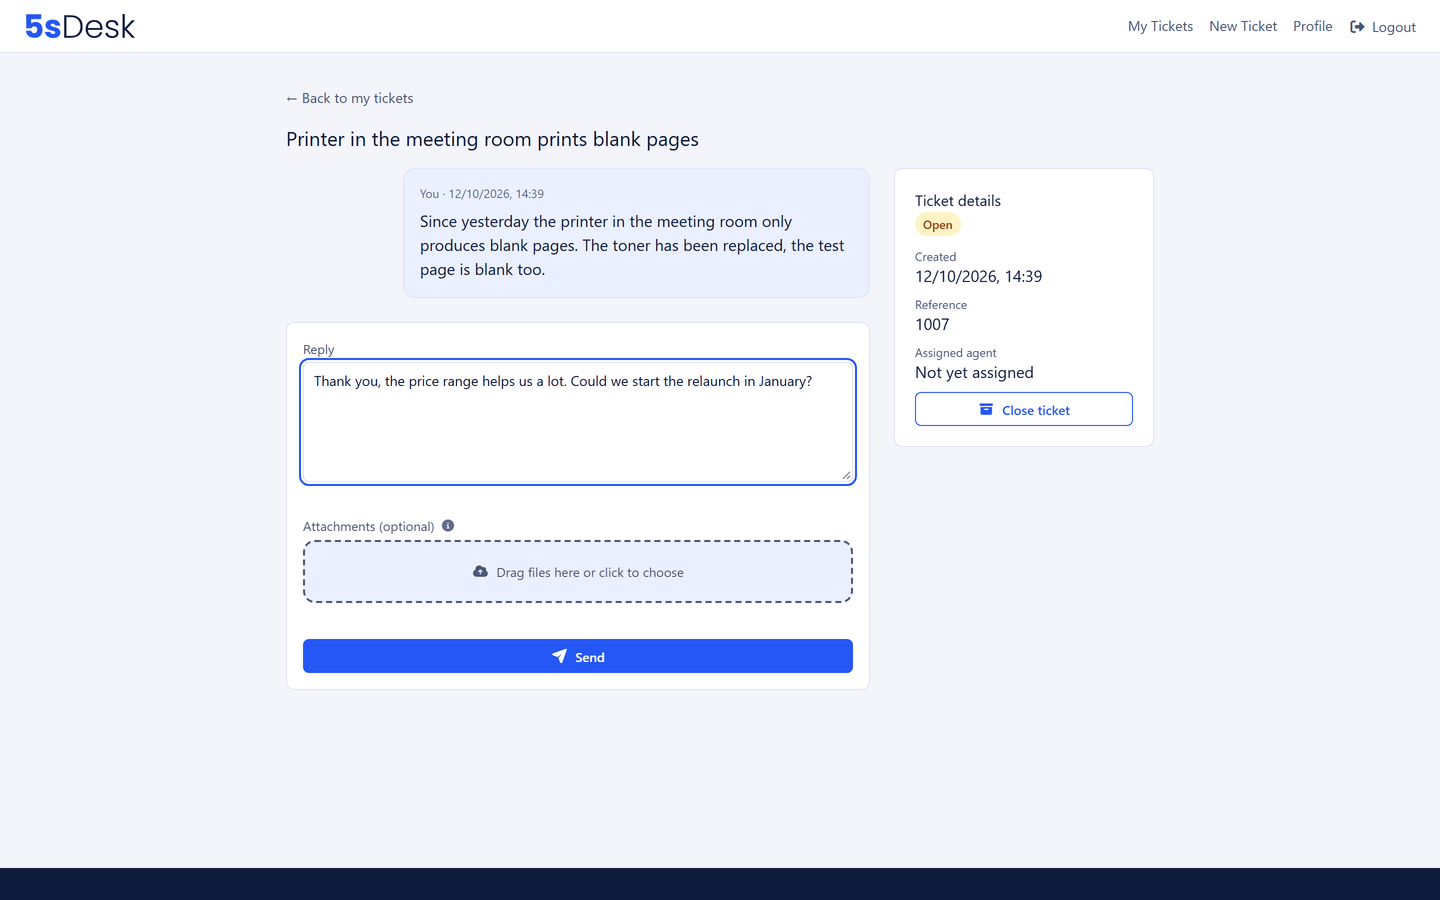Click the 5sDesk logo

click(80, 26)
